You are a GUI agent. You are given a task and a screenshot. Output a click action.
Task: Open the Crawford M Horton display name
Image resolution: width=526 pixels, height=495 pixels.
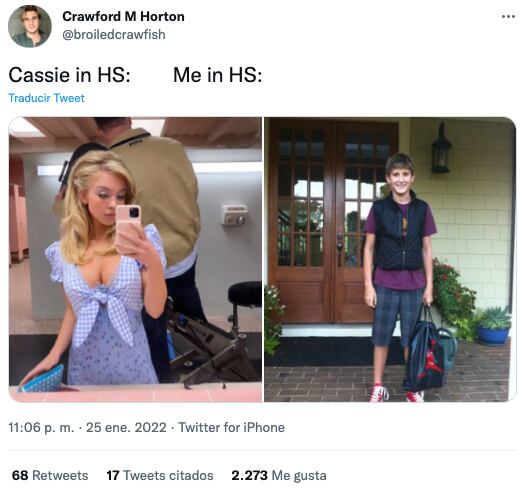[x=123, y=16]
